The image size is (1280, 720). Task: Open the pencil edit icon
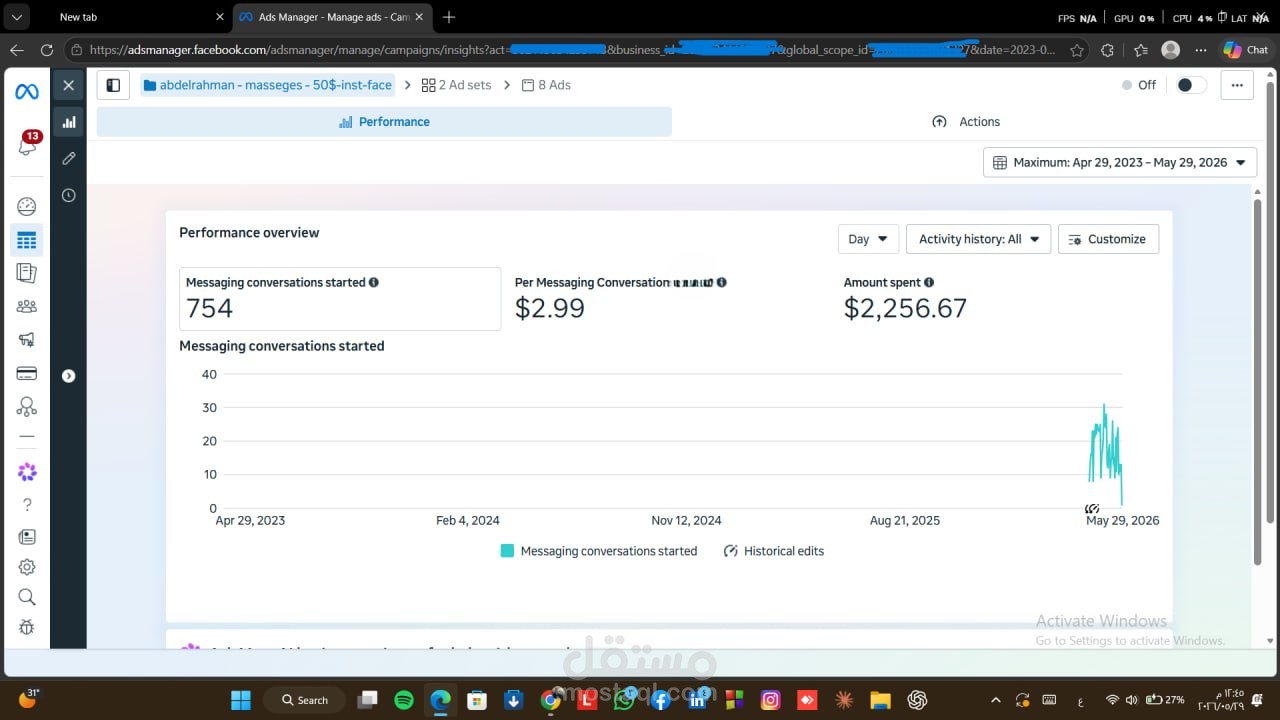[68, 158]
